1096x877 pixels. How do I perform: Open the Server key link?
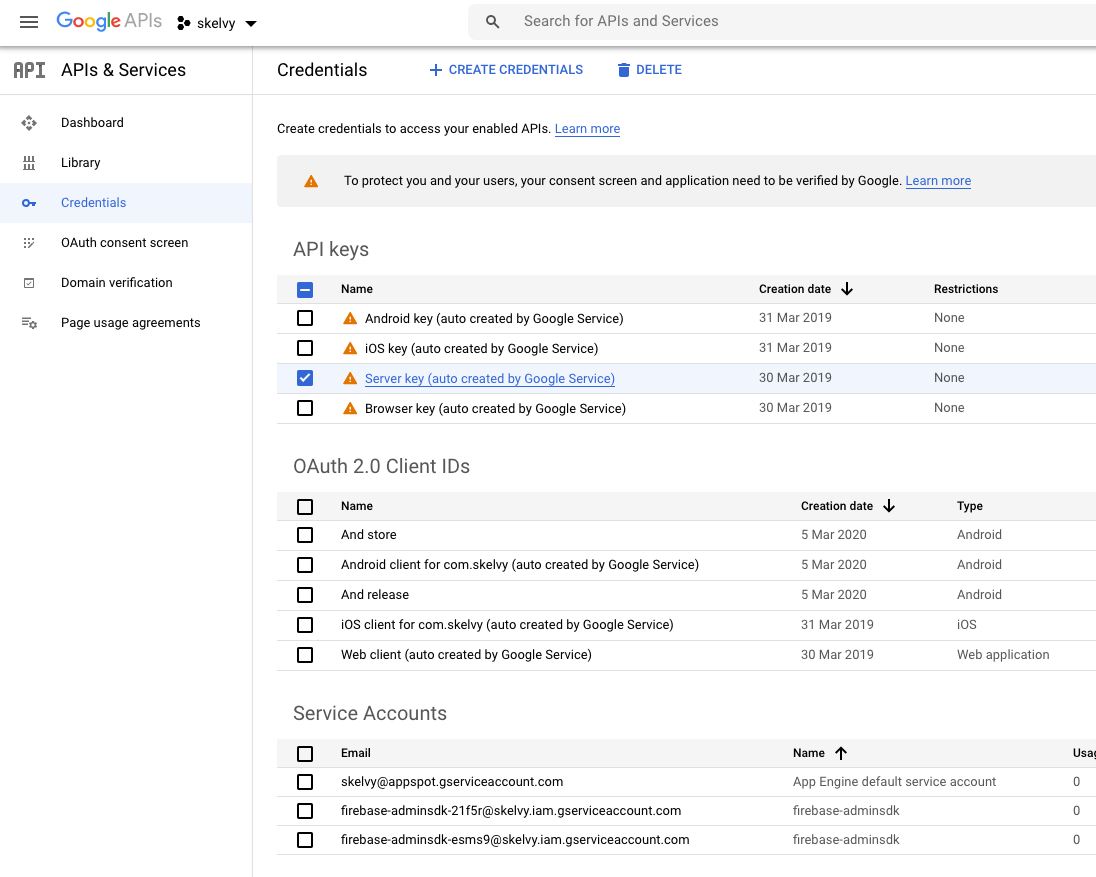[489, 379]
